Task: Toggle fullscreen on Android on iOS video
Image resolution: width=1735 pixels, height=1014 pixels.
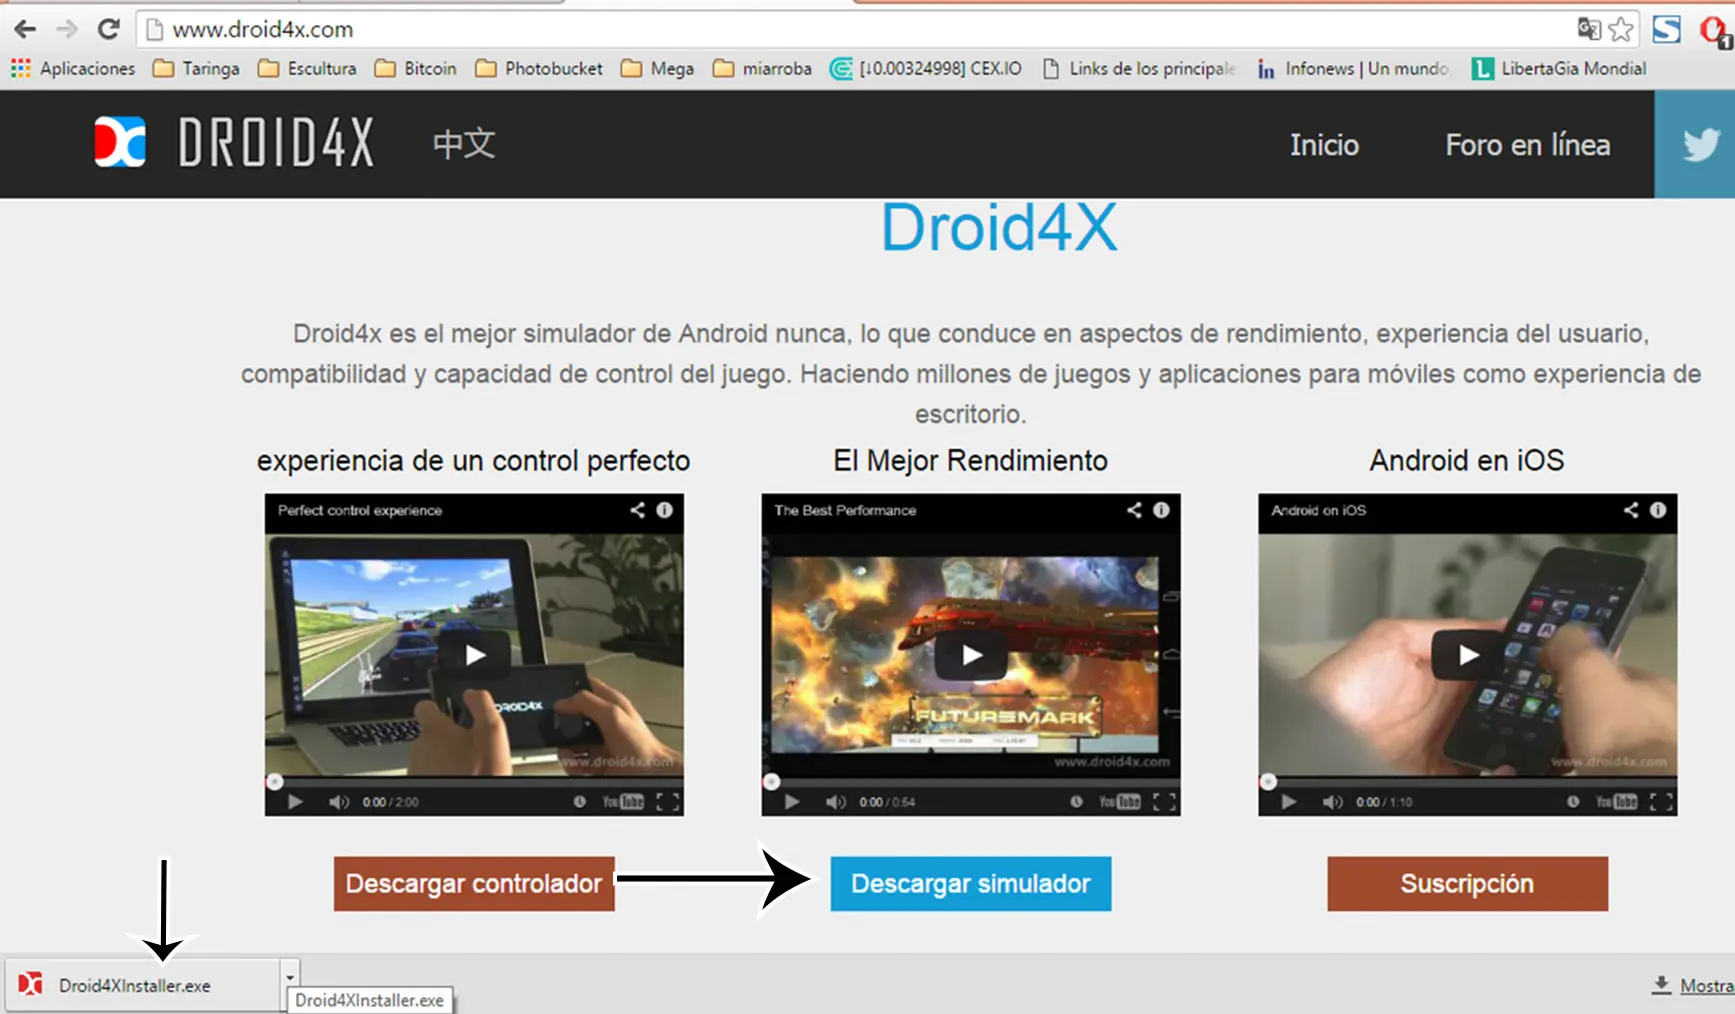Action: coord(1661,802)
